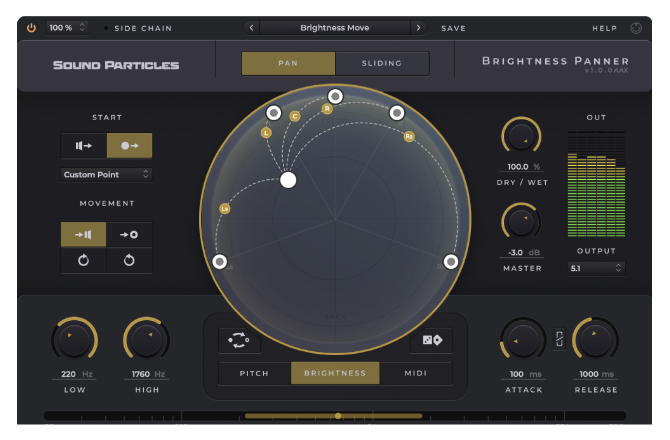
Task: Click the large white panner center point
Action: tap(288, 180)
